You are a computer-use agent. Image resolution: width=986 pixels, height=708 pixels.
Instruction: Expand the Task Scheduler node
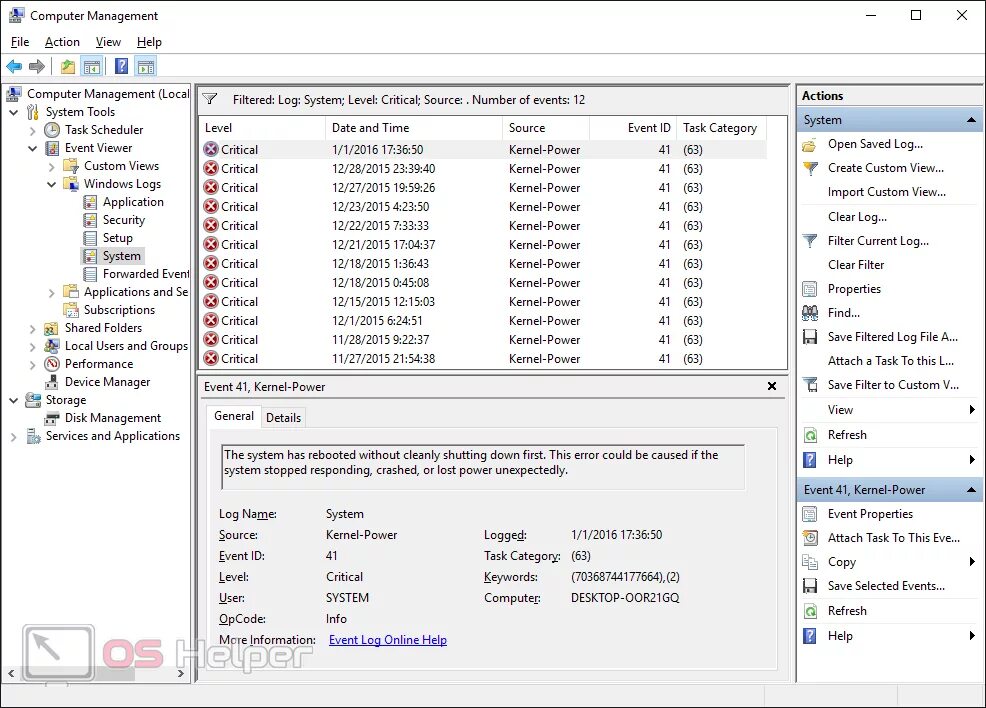pyautogui.click(x=33, y=130)
